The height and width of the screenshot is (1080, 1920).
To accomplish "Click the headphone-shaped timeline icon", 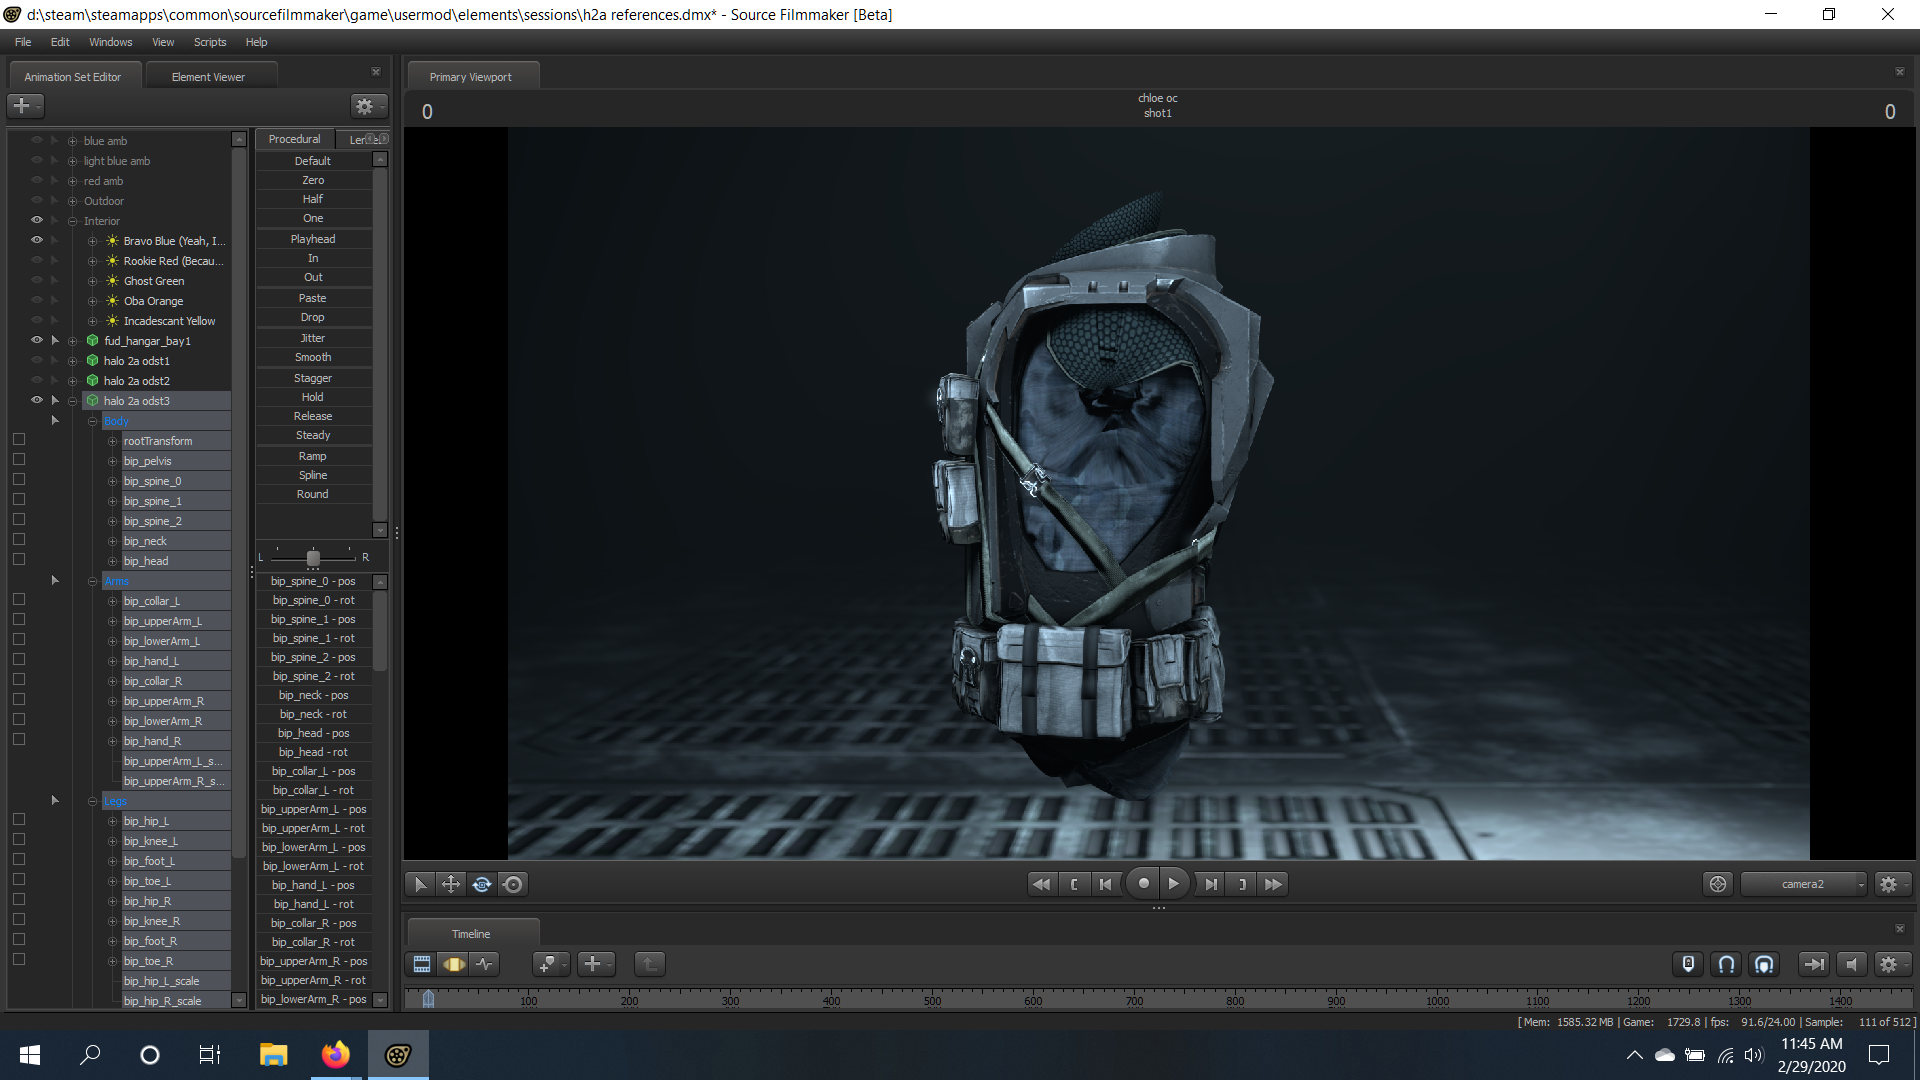I will coord(1764,964).
